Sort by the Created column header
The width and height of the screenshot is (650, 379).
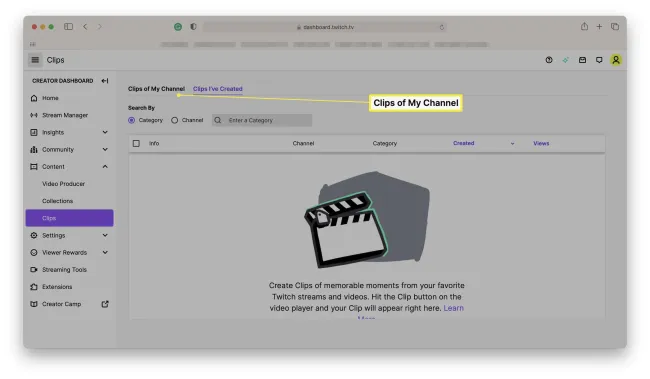pyautogui.click(x=463, y=143)
